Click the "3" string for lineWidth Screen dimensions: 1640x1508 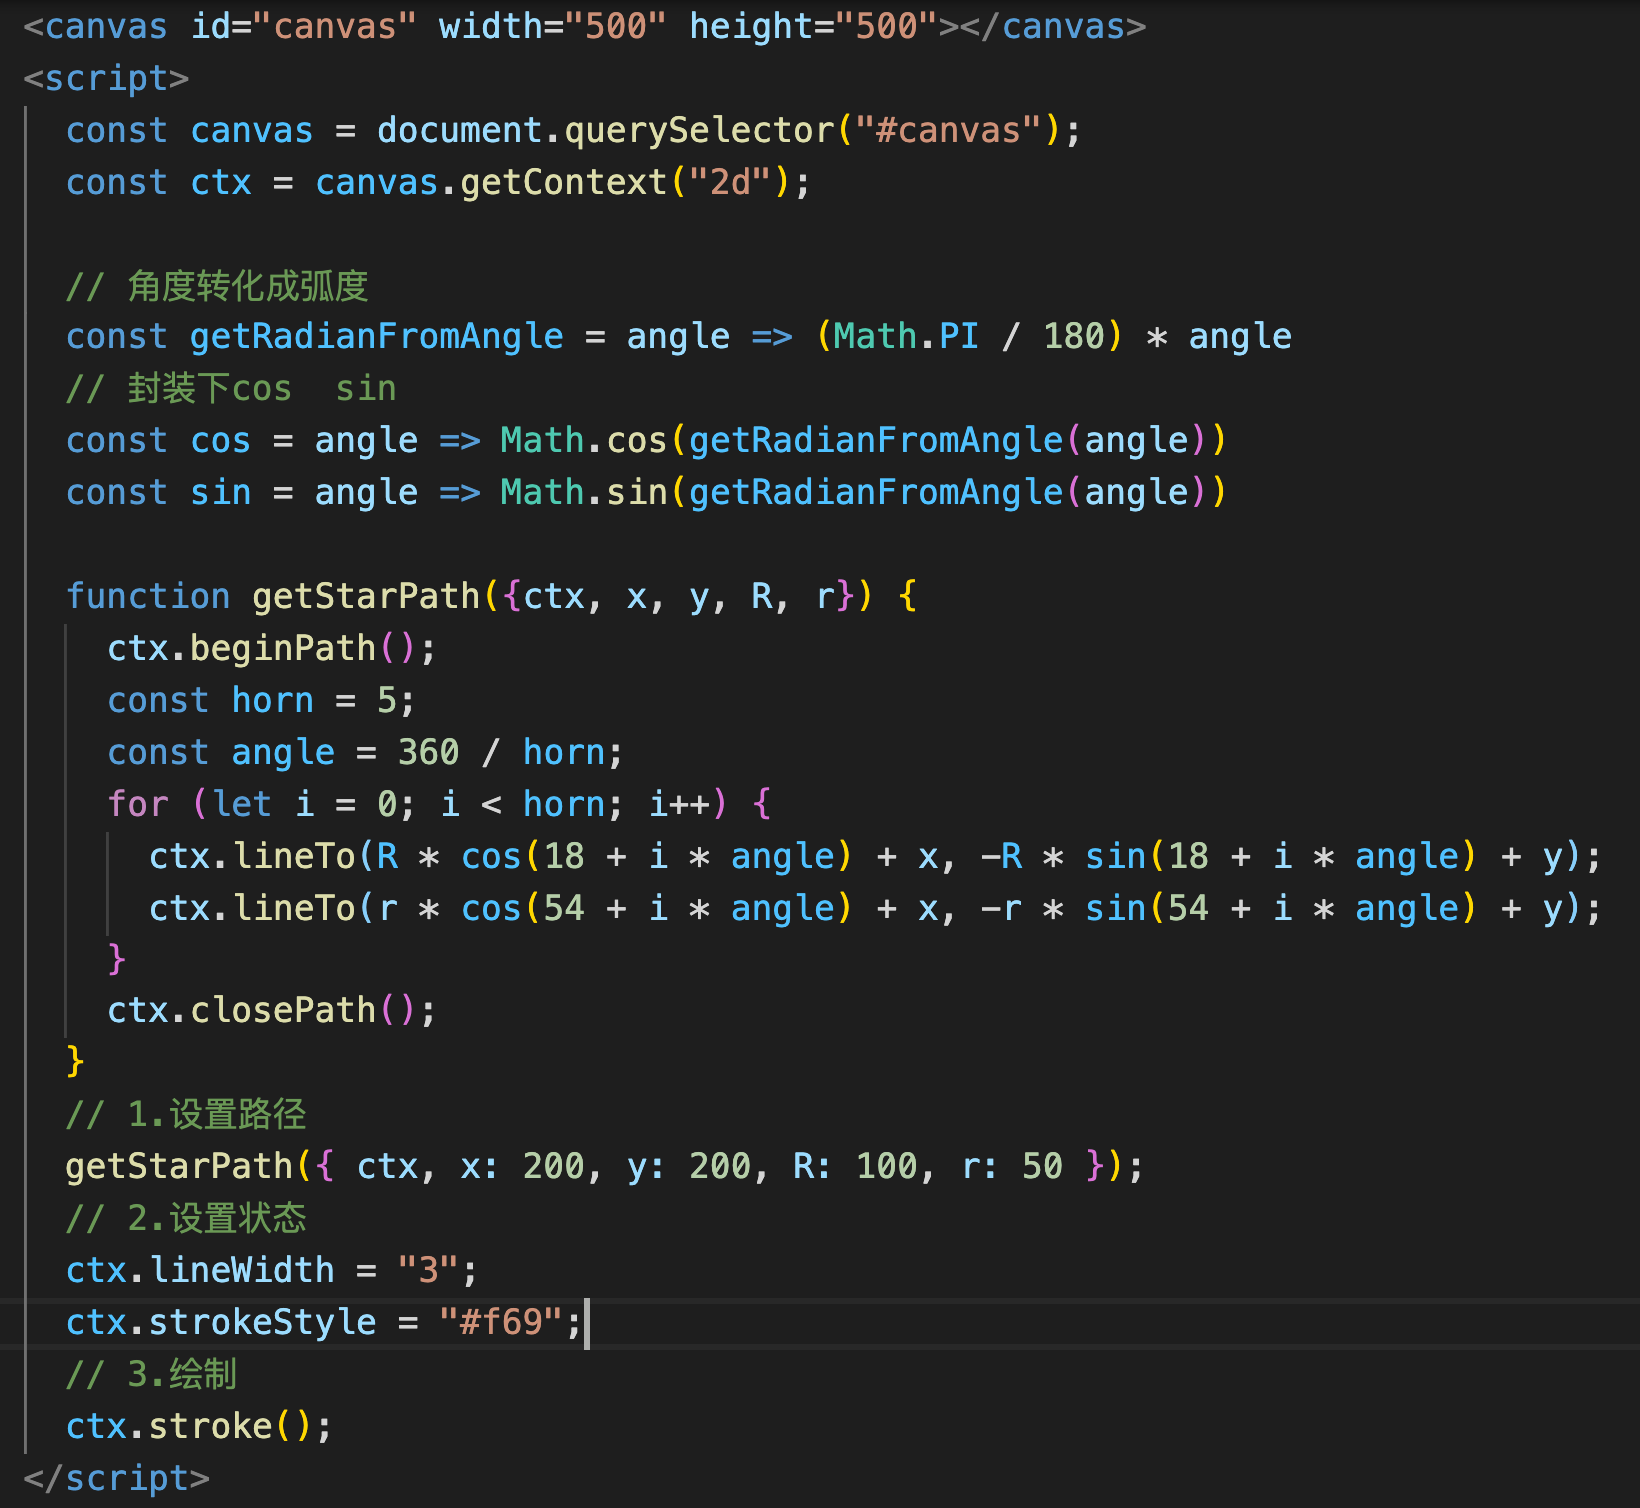coord(429,1270)
